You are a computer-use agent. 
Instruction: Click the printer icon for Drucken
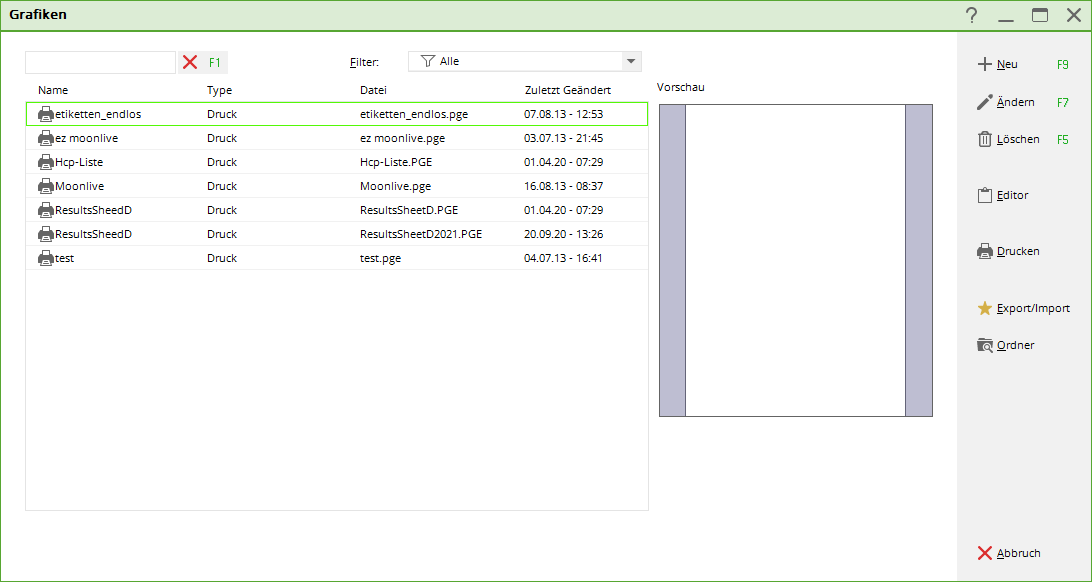985,251
